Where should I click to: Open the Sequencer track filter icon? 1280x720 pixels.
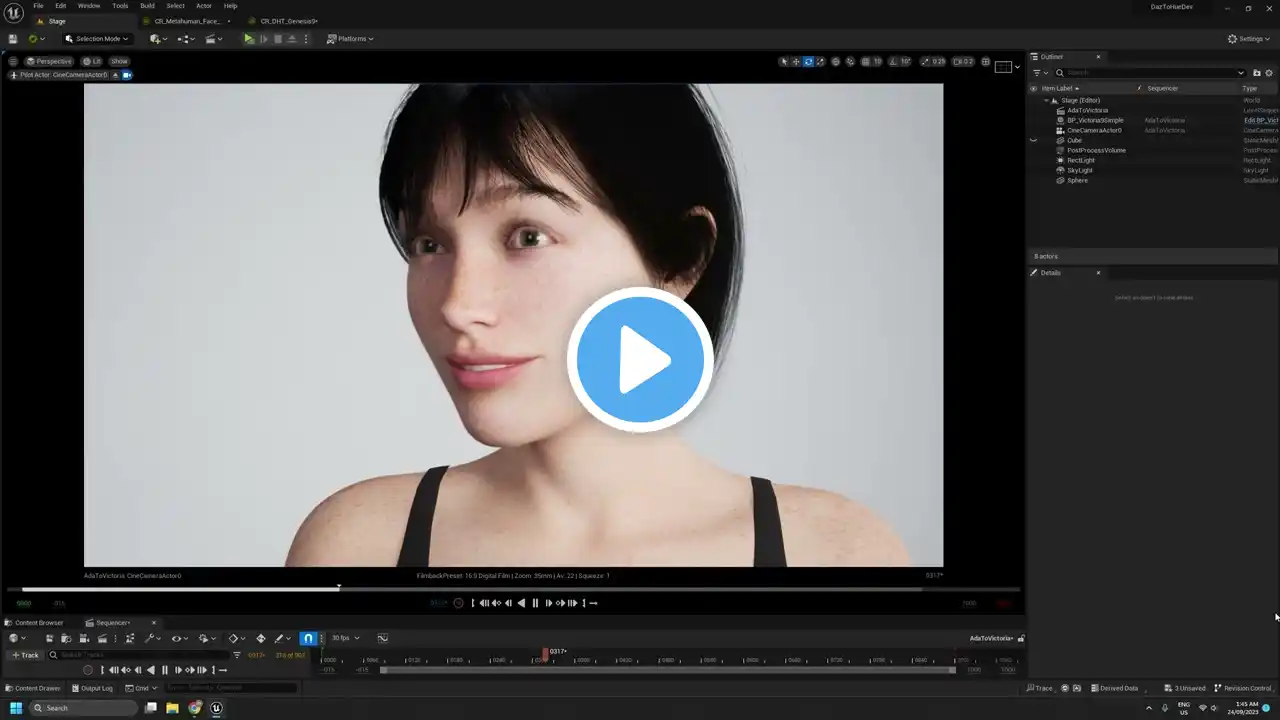[237, 655]
